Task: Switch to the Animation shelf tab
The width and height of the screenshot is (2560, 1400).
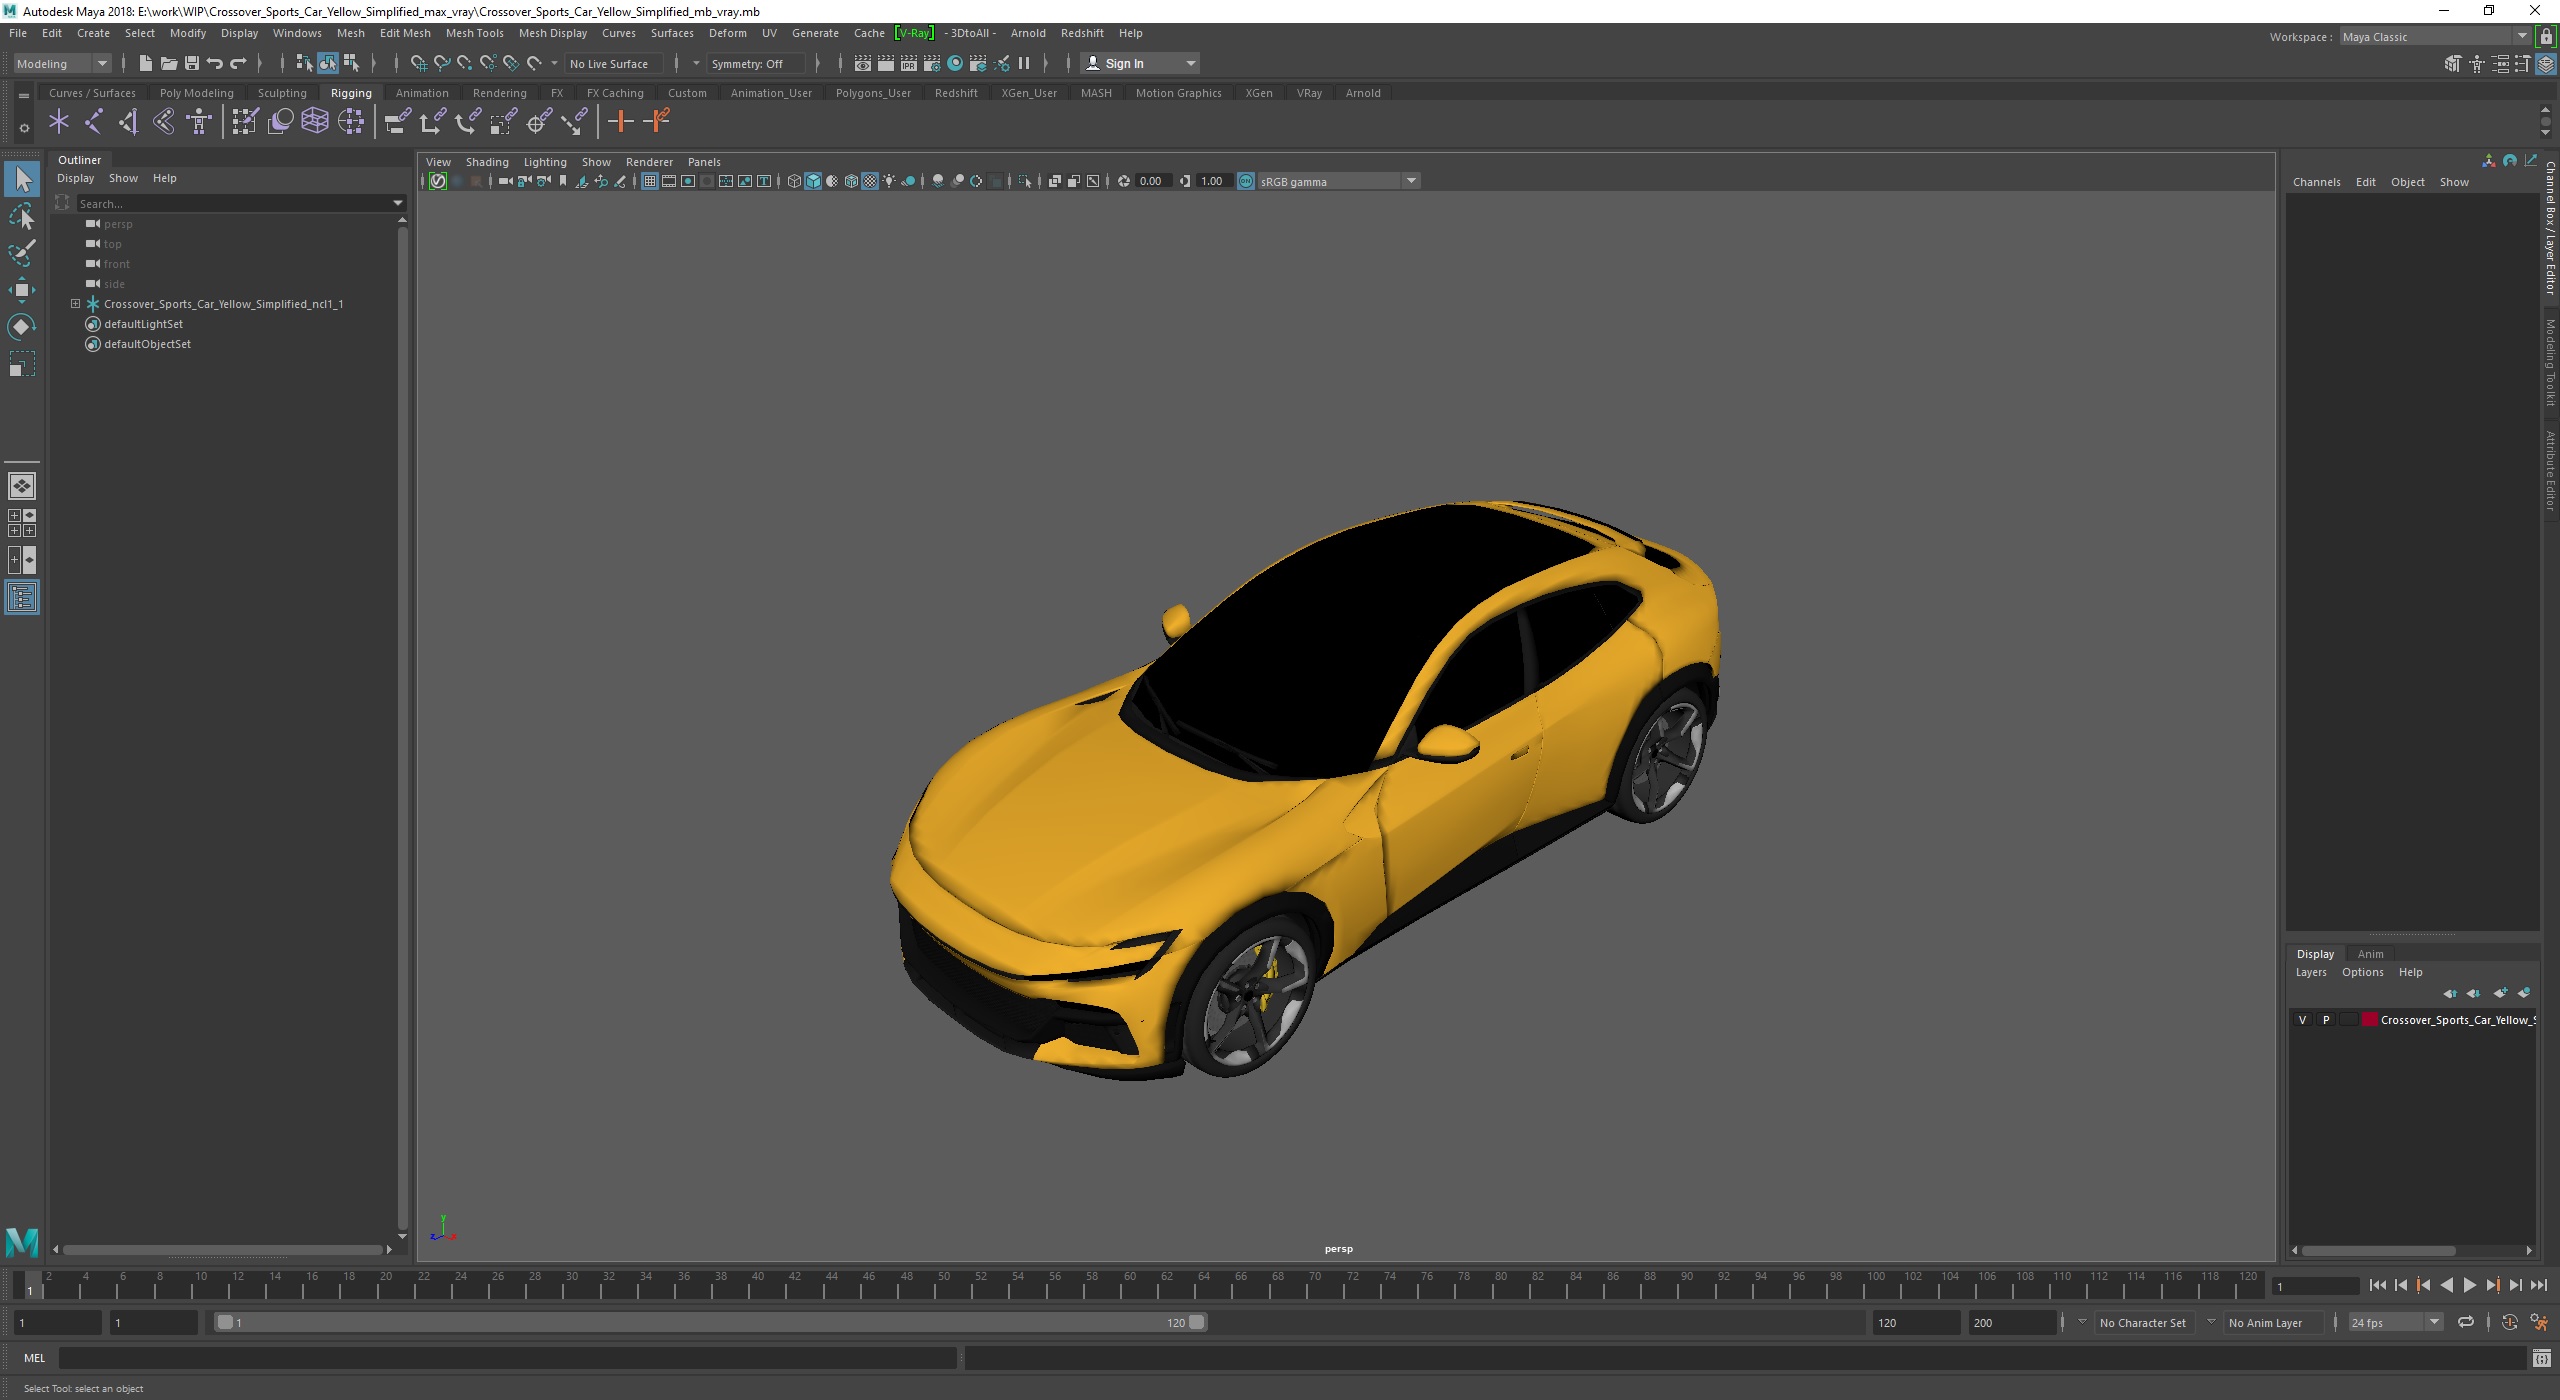Action: (x=422, y=93)
